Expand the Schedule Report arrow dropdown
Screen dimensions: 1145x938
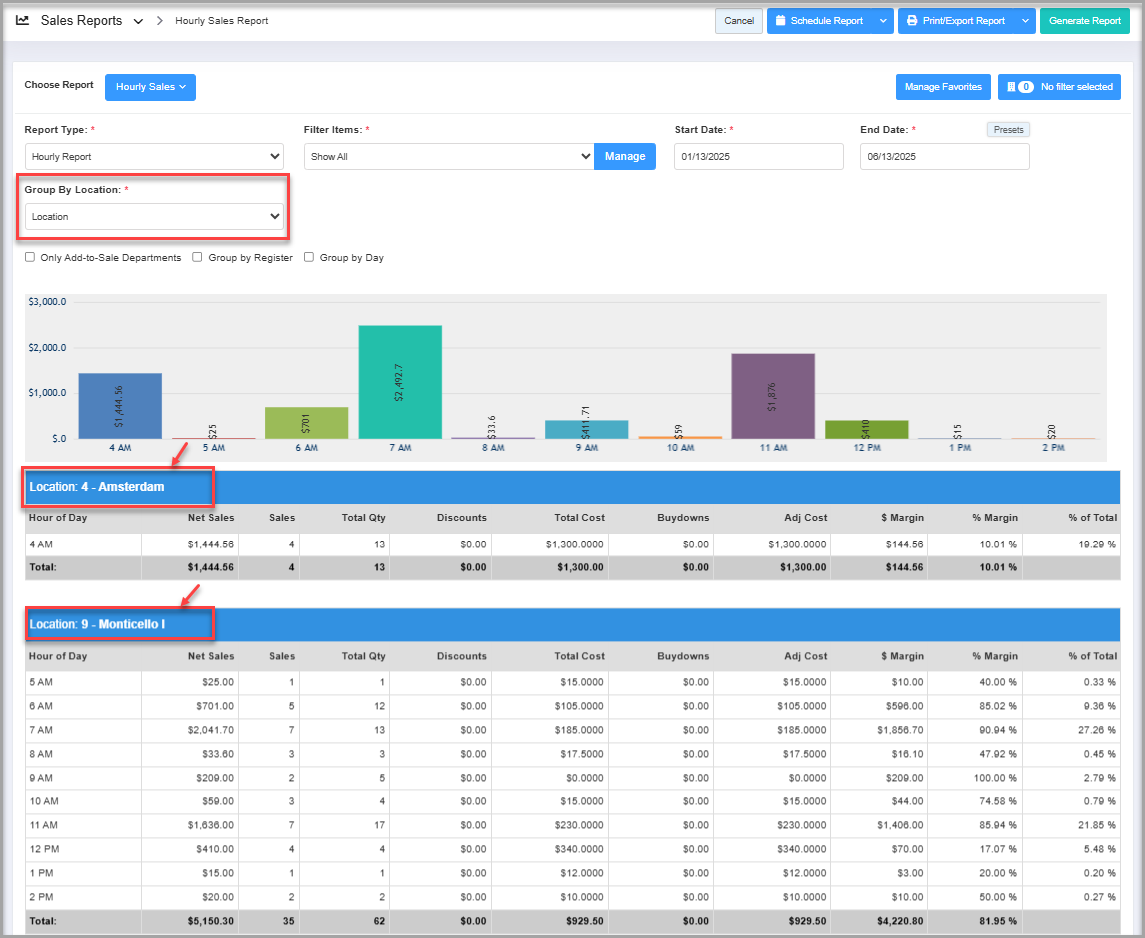click(x=883, y=21)
